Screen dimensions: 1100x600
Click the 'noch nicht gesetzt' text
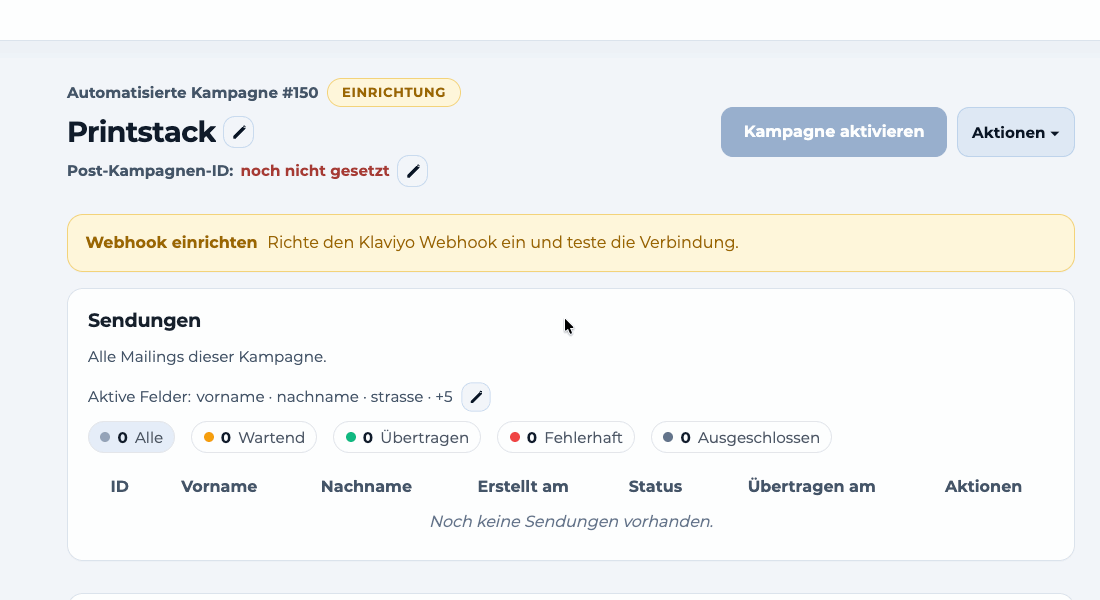(x=315, y=171)
